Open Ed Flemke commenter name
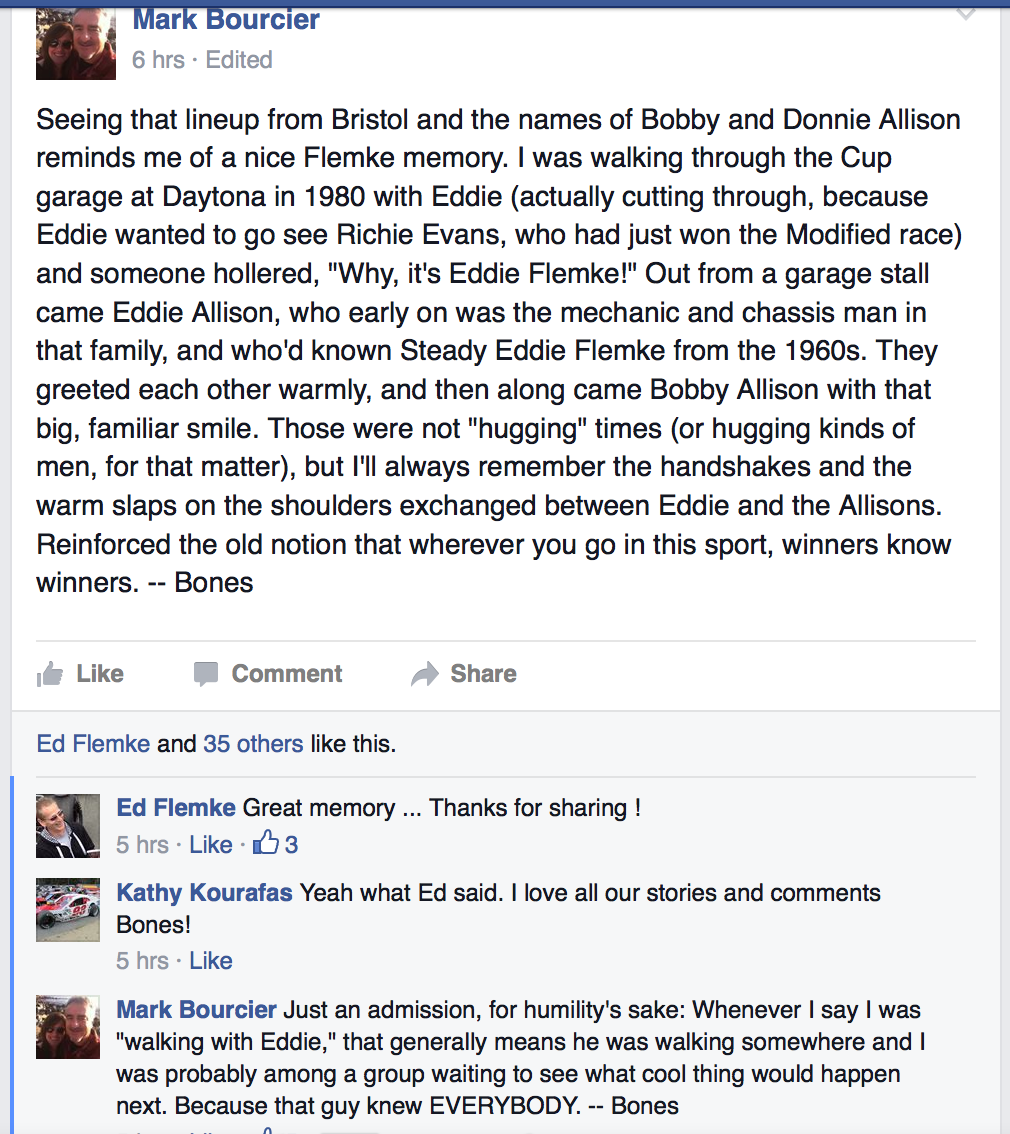The height and width of the screenshot is (1134, 1010). tap(176, 807)
